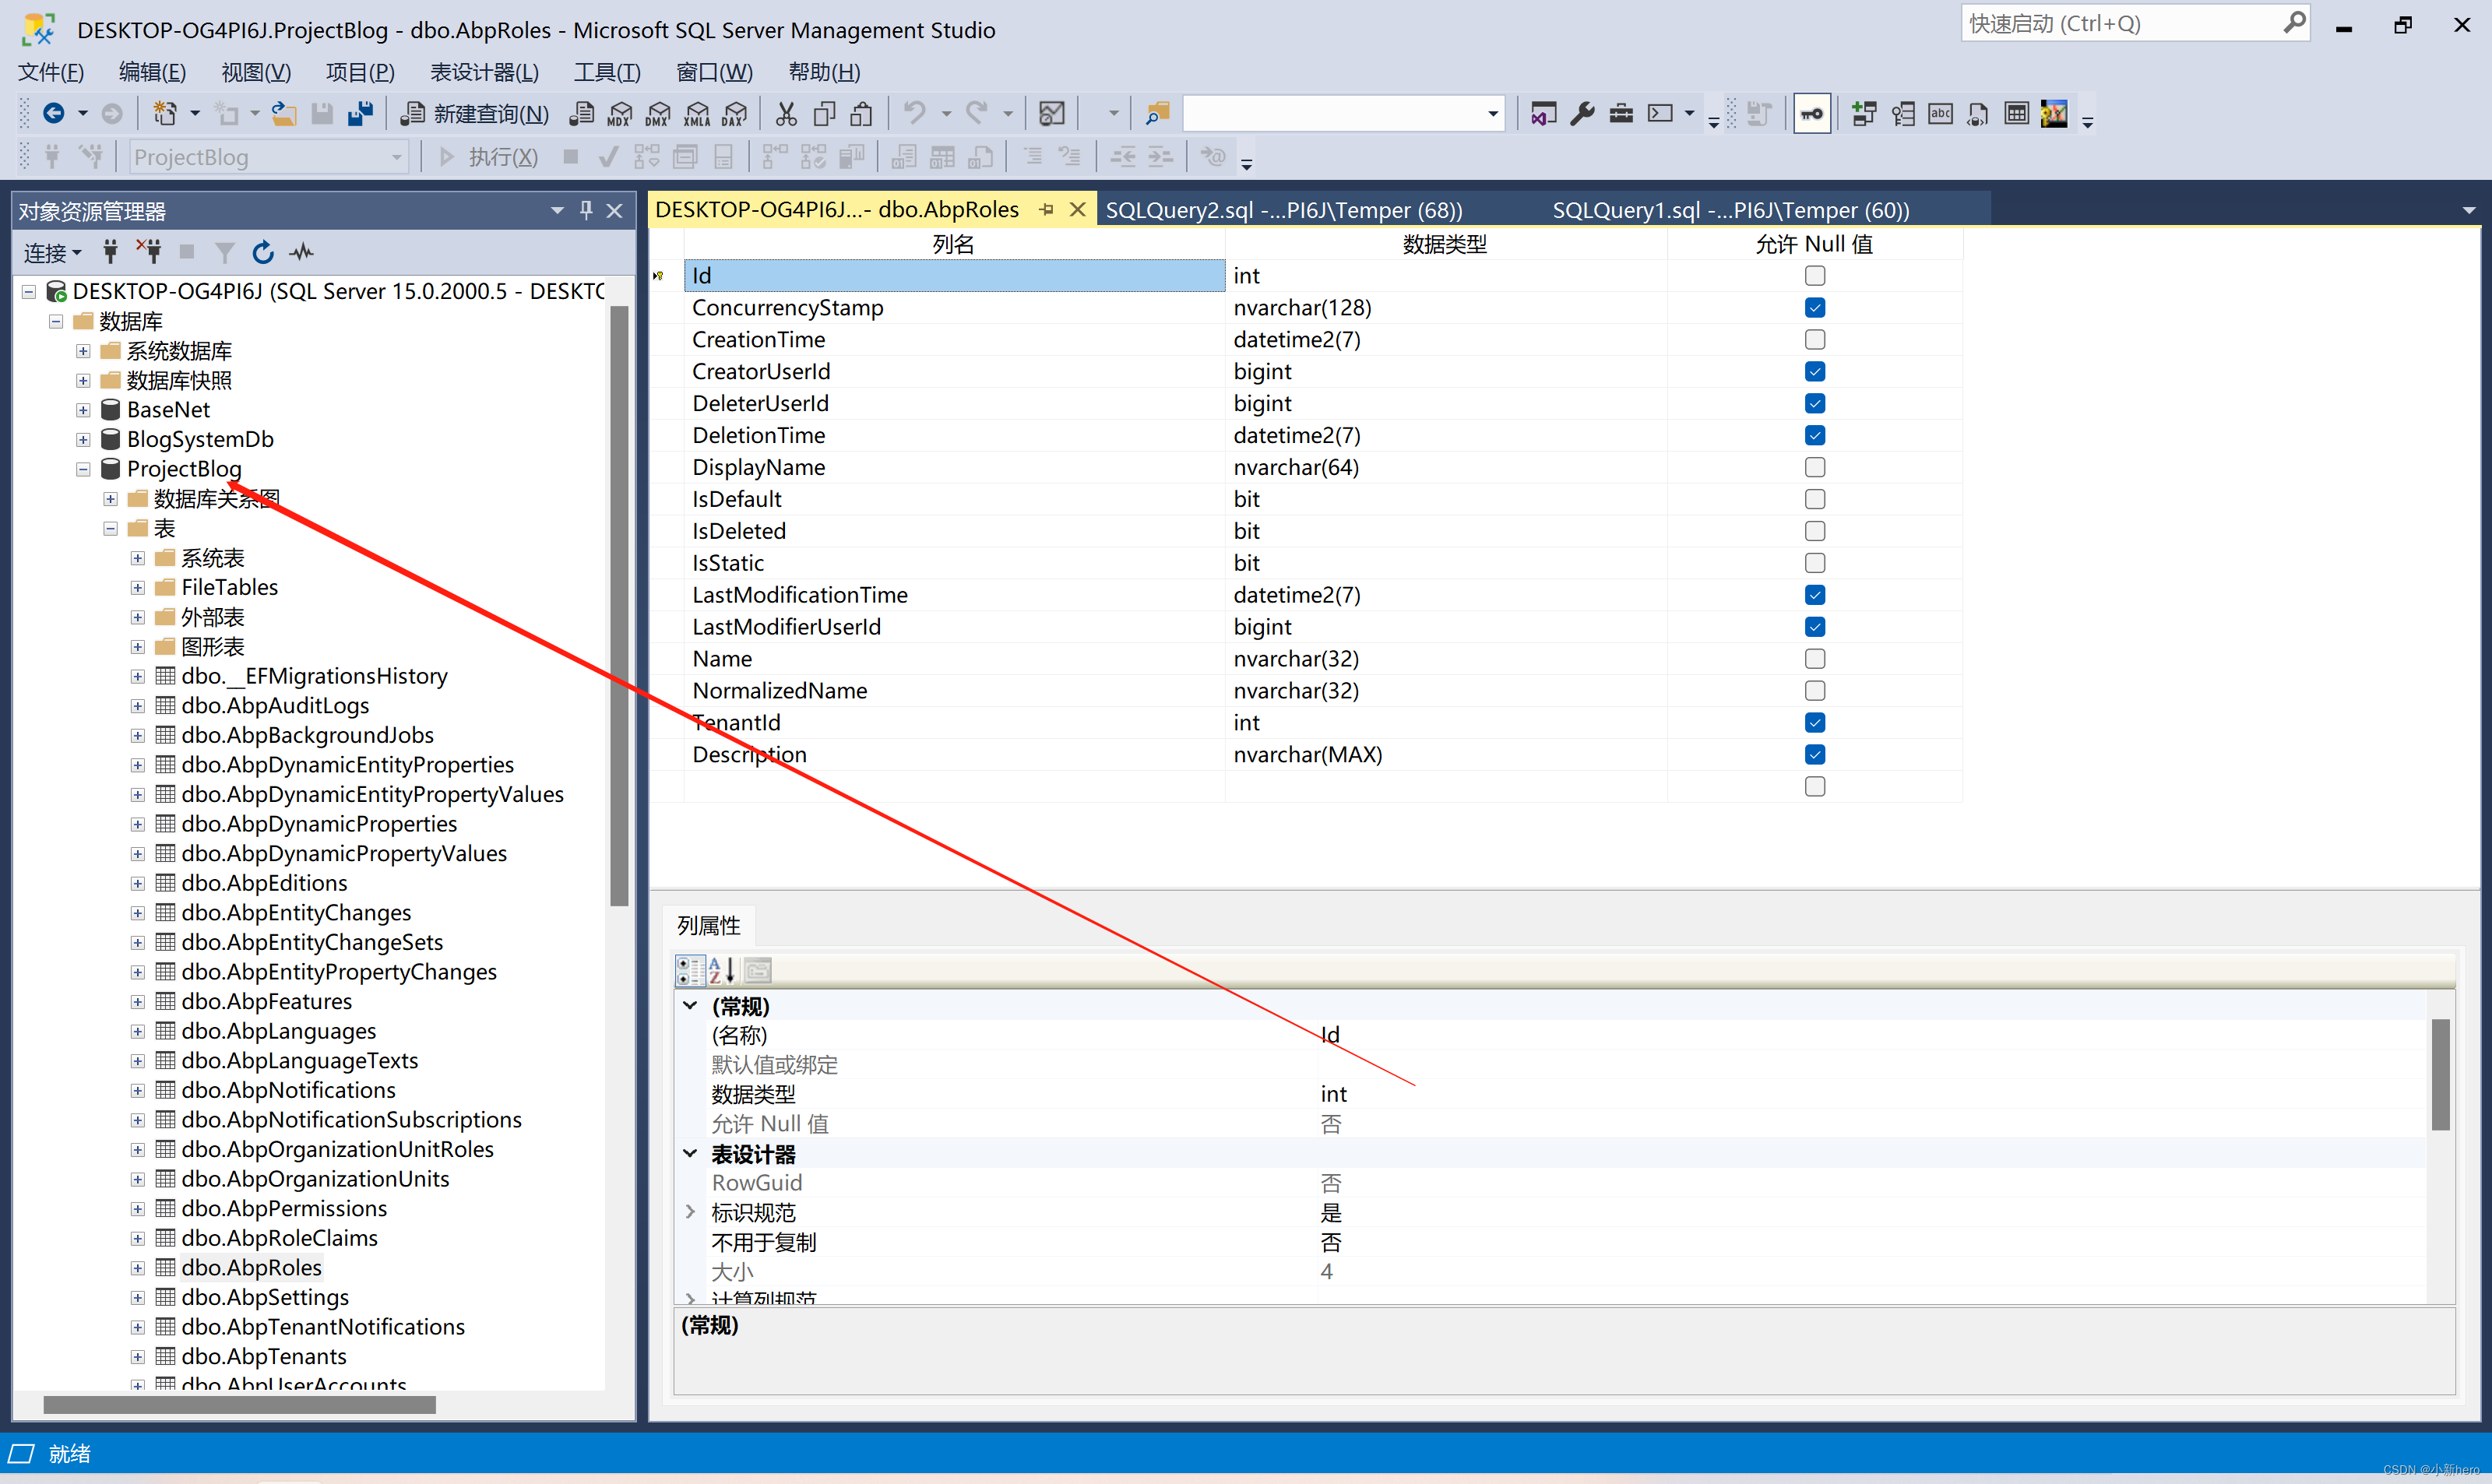Click the wrench Properties icon
Image resolution: width=2492 pixels, height=1484 pixels.
coord(1582,114)
